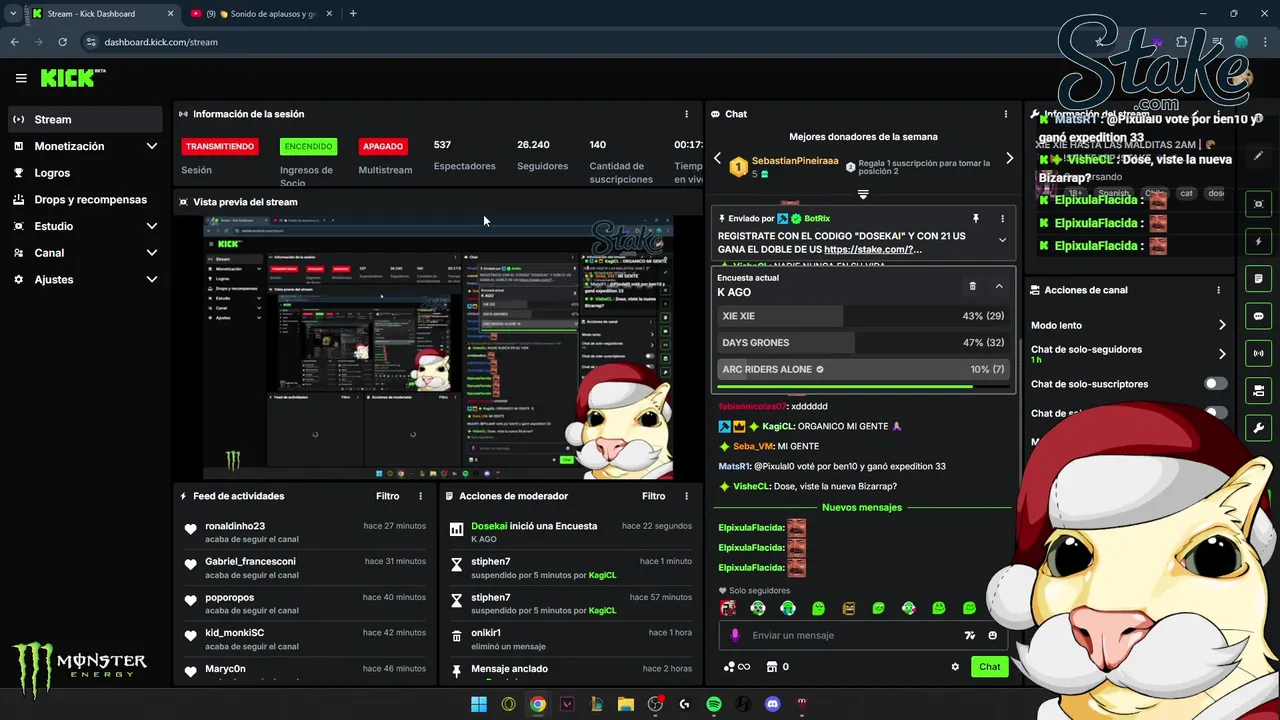Click the purple microphone icon in chat input
Image resolution: width=1280 pixels, height=720 pixels.
click(735, 635)
